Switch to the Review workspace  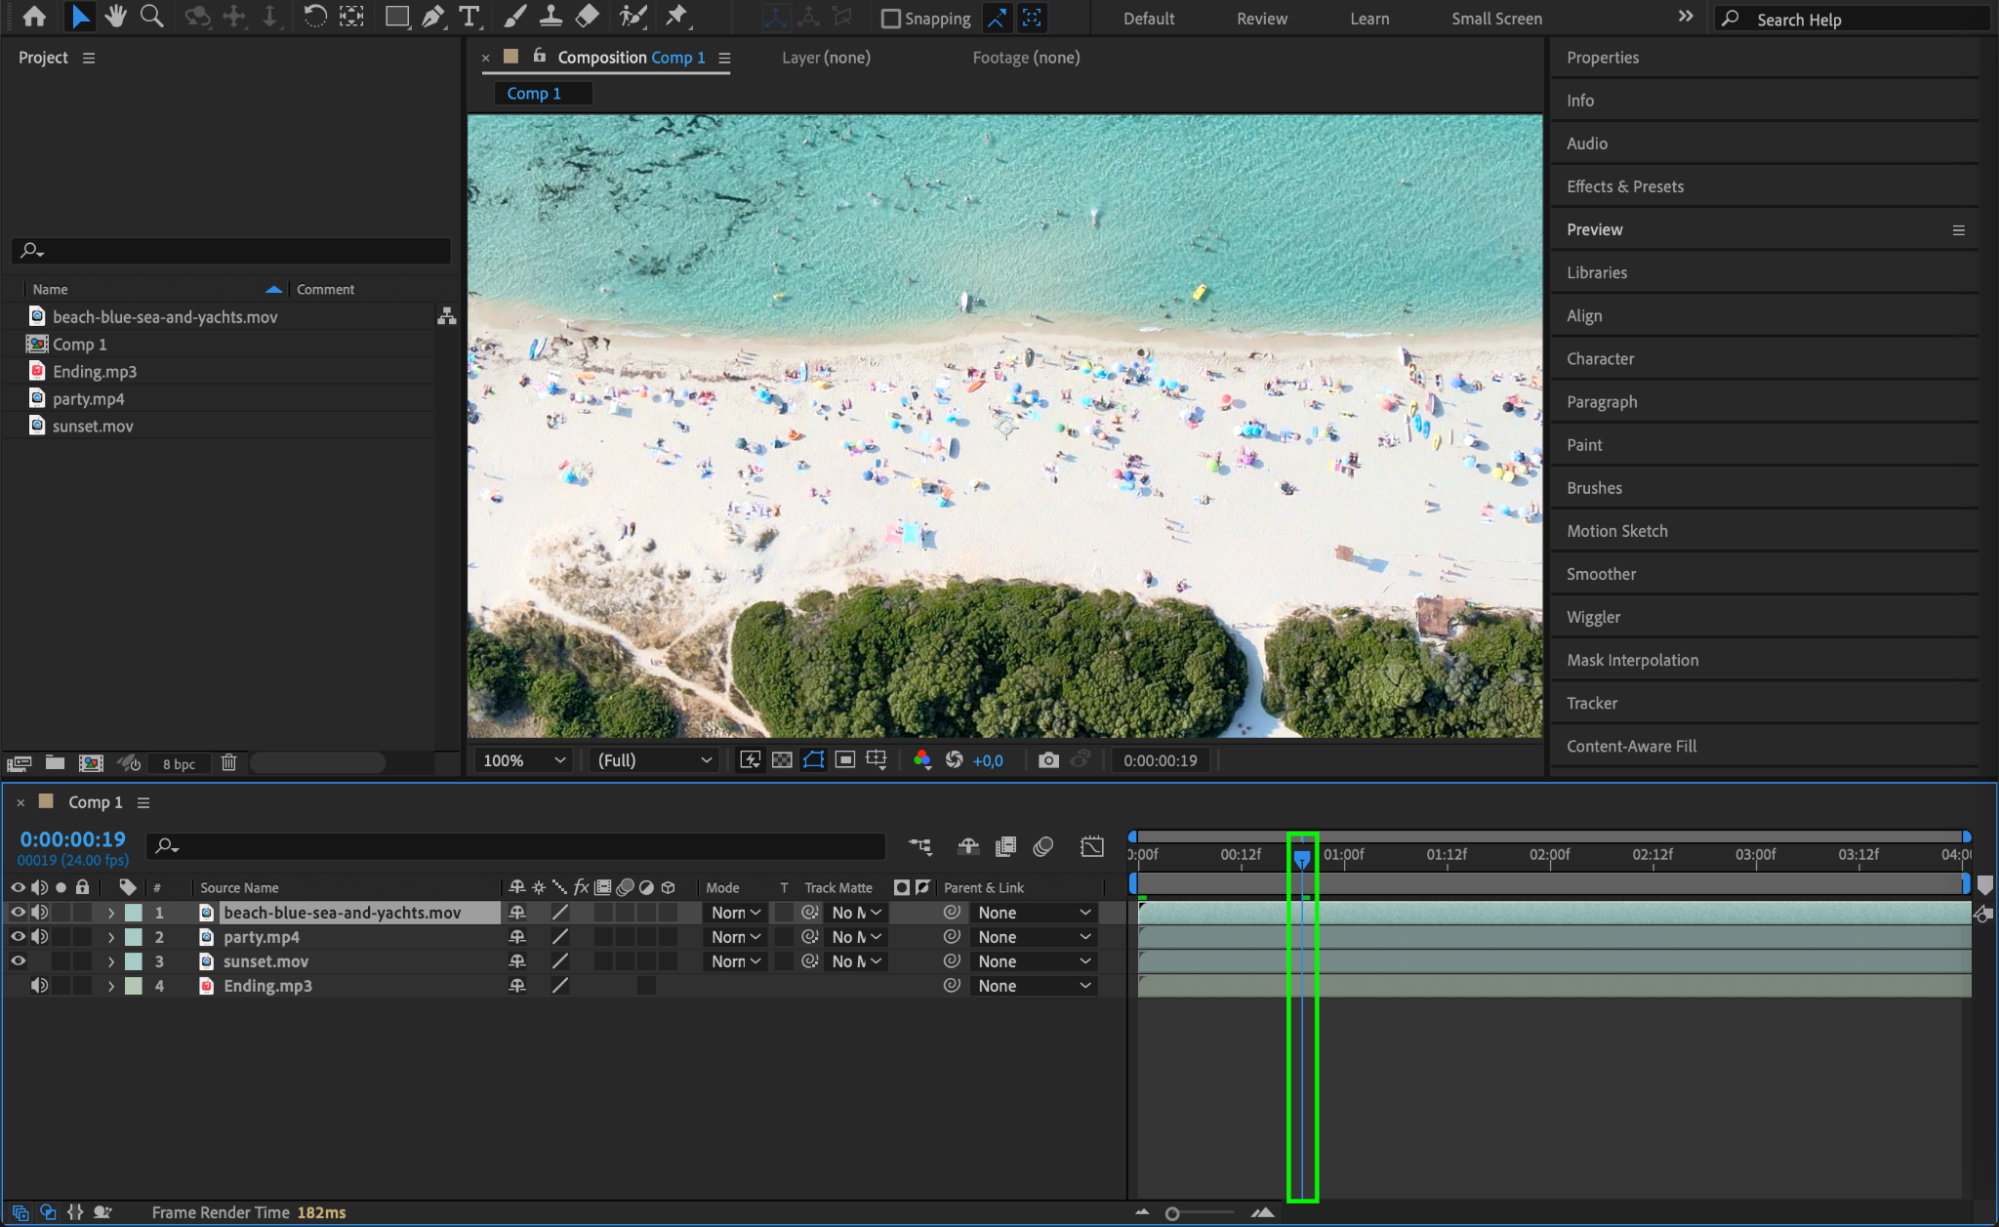pos(1261,18)
